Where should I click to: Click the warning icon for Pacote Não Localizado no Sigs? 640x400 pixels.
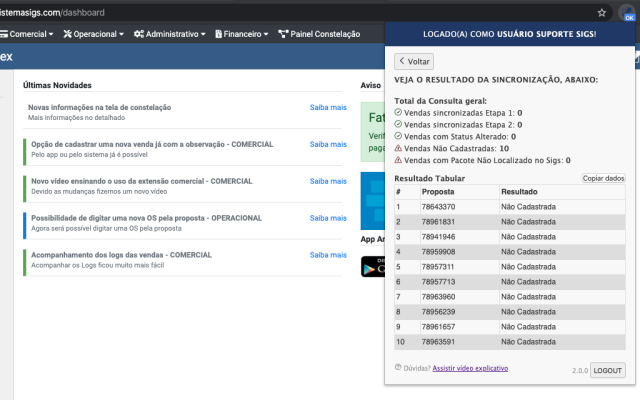tap(398, 160)
